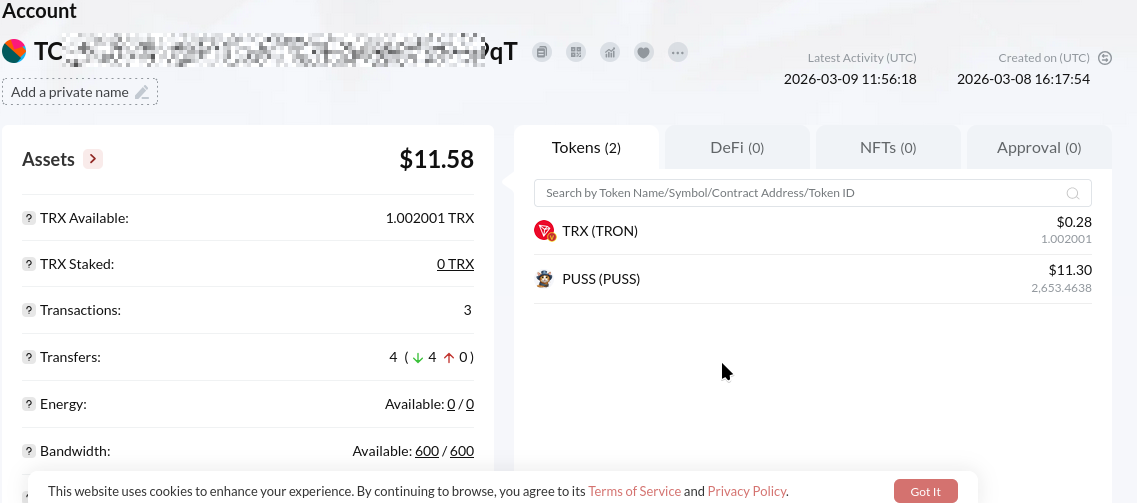The image size is (1137, 503).
Task: Click help icon beside Energy
Action: (x=29, y=404)
